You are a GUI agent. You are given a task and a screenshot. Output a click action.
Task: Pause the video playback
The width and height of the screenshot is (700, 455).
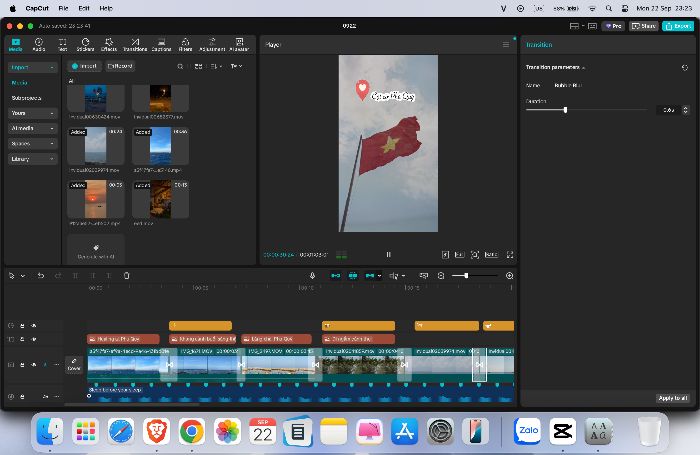point(388,255)
